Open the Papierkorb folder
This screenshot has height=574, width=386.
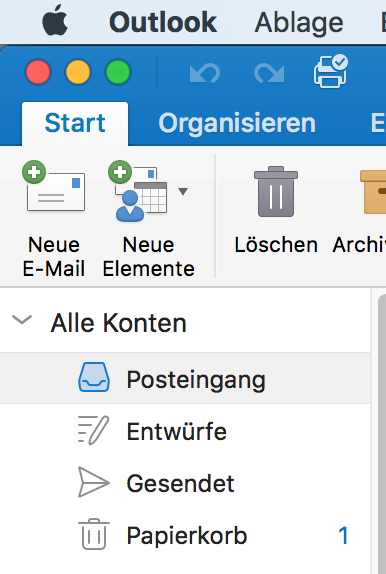185,536
